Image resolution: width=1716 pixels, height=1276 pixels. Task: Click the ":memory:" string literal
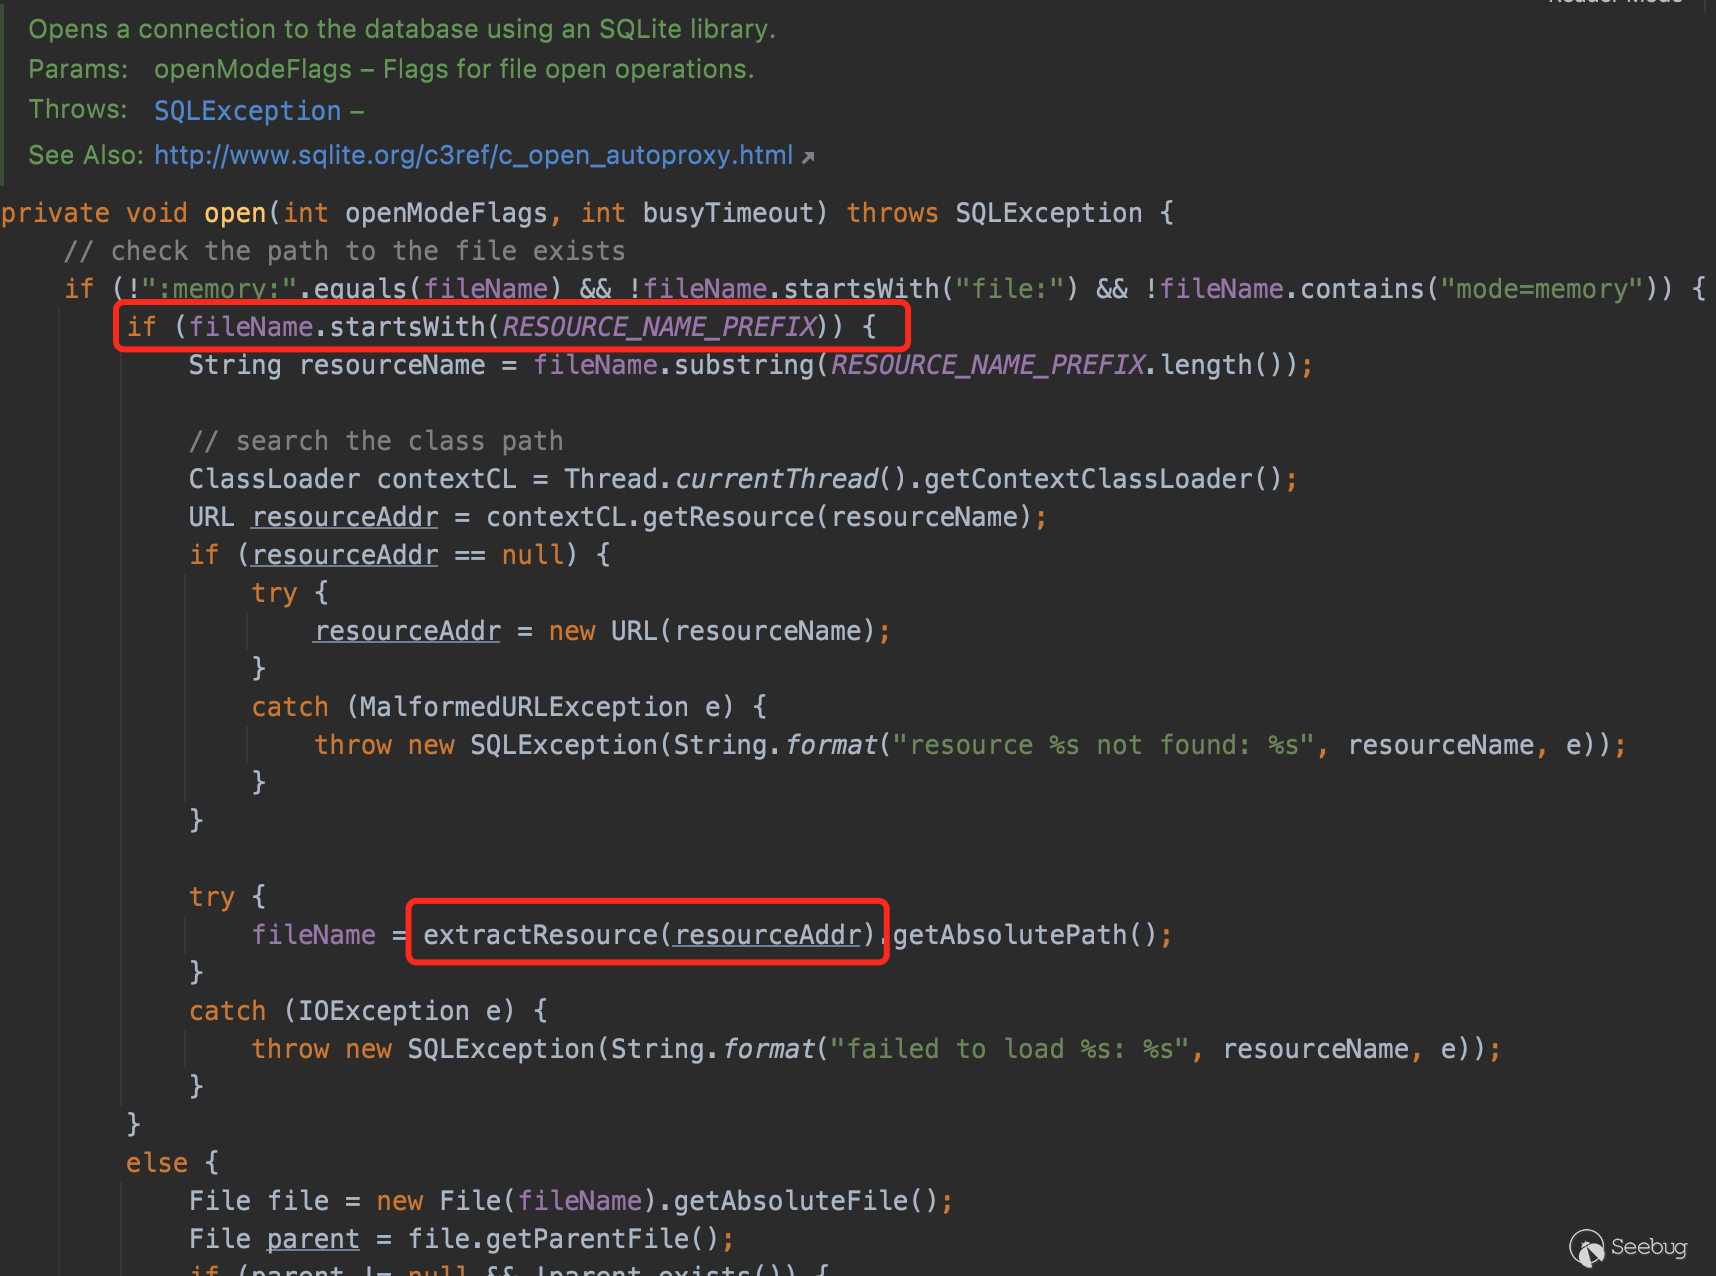tap(220, 289)
